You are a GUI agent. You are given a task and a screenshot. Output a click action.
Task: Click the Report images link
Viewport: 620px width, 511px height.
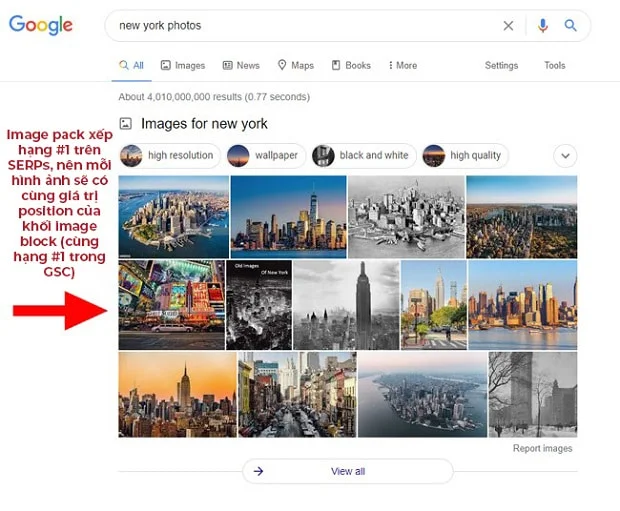tap(542, 448)
